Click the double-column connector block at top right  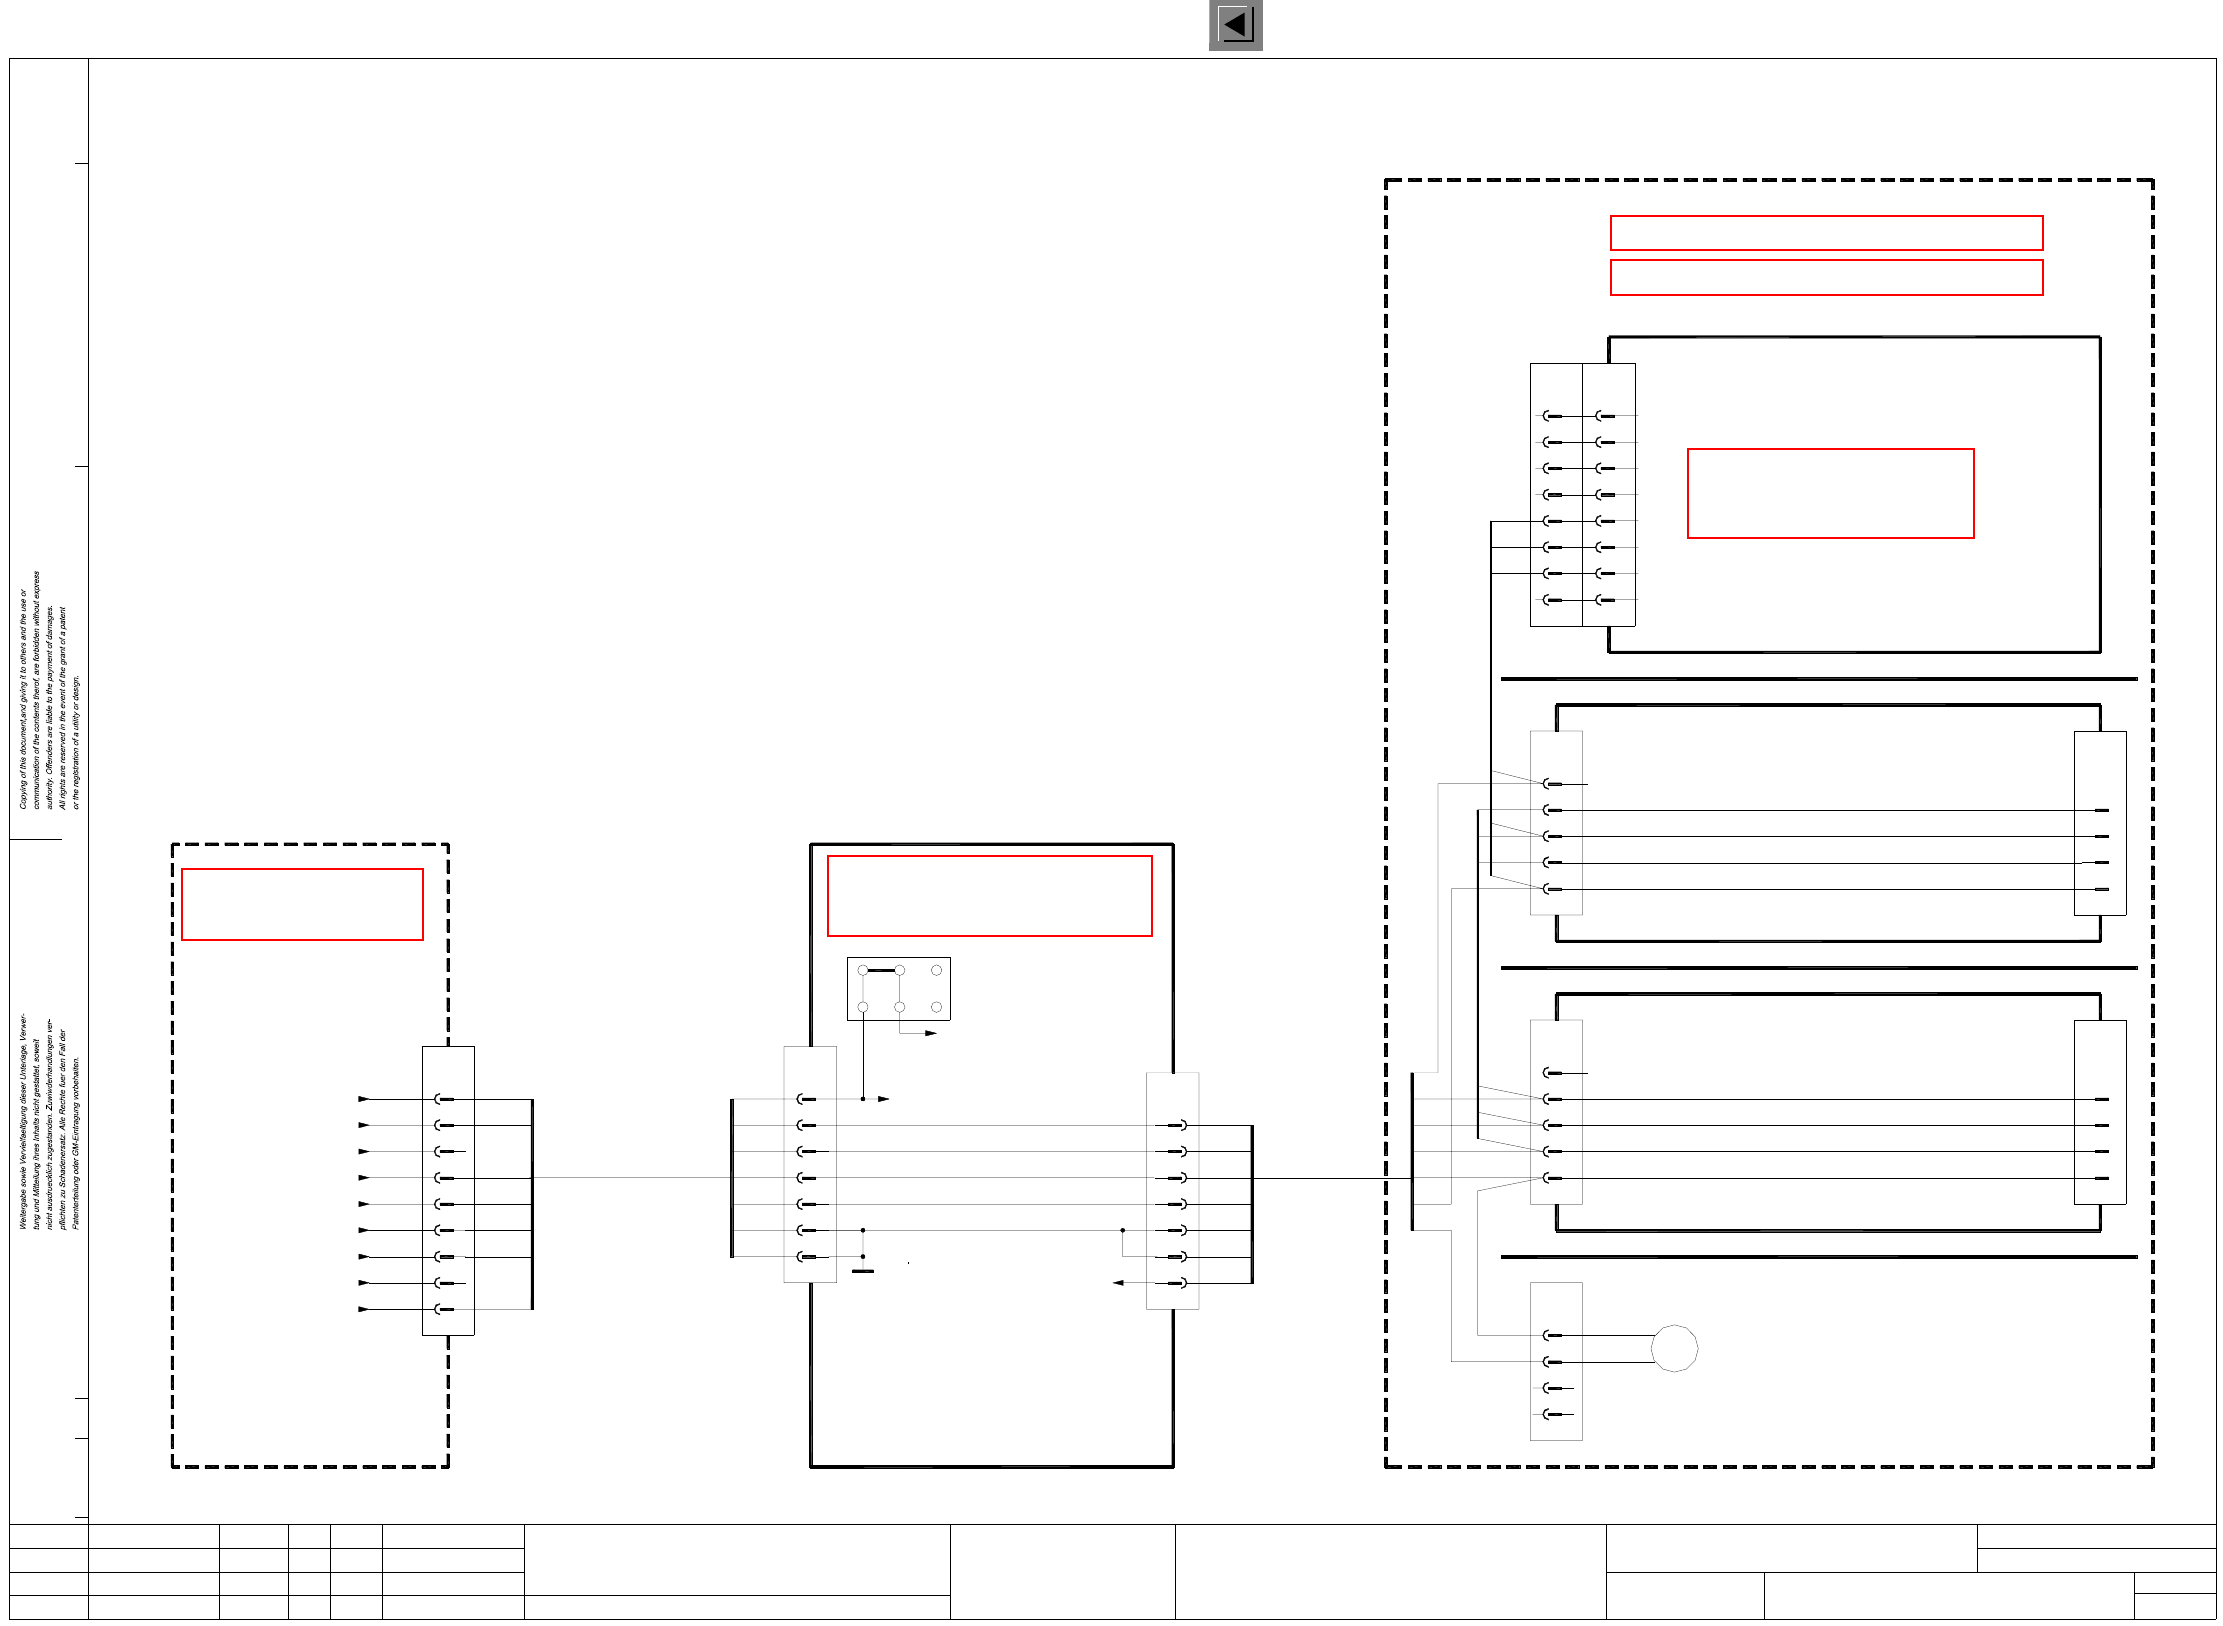(1582, 495)
